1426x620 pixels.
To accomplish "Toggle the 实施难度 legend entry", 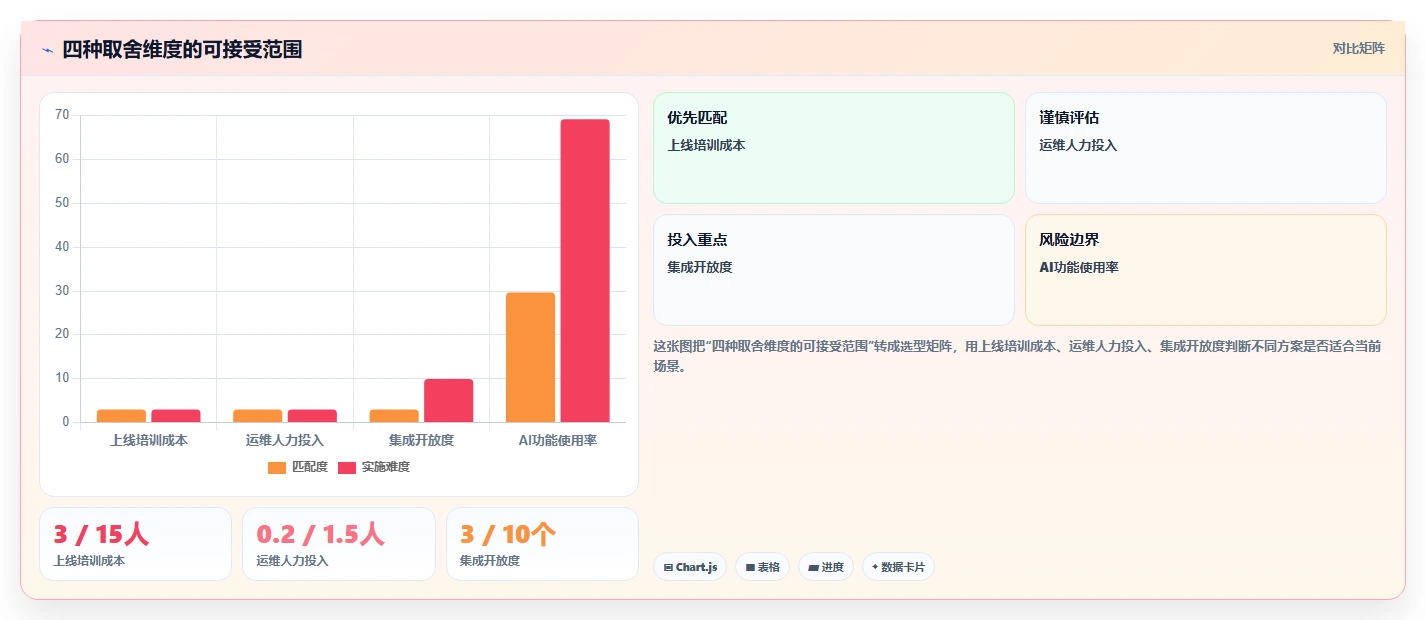I will pyautogui.click(x=374, y=467).
